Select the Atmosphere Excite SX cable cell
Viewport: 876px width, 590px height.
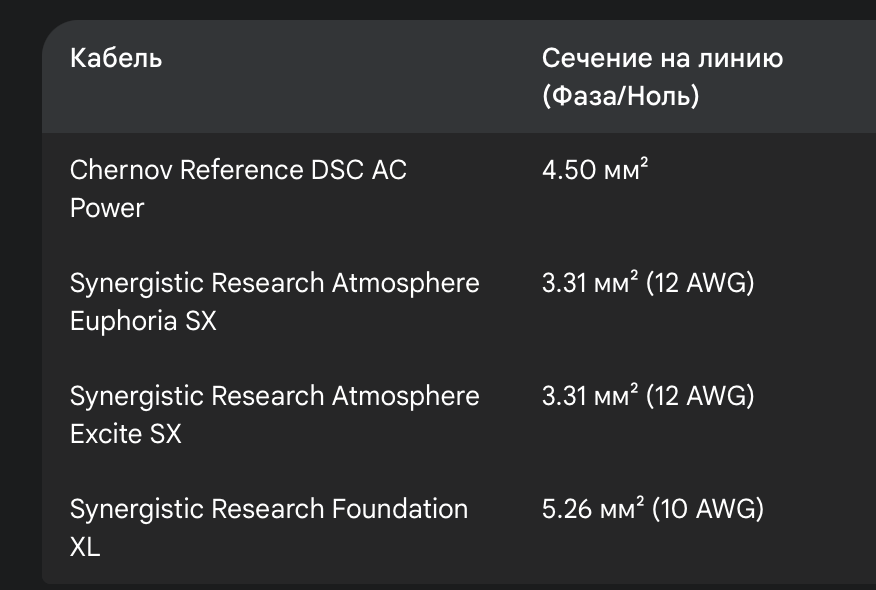pos(274,415)
